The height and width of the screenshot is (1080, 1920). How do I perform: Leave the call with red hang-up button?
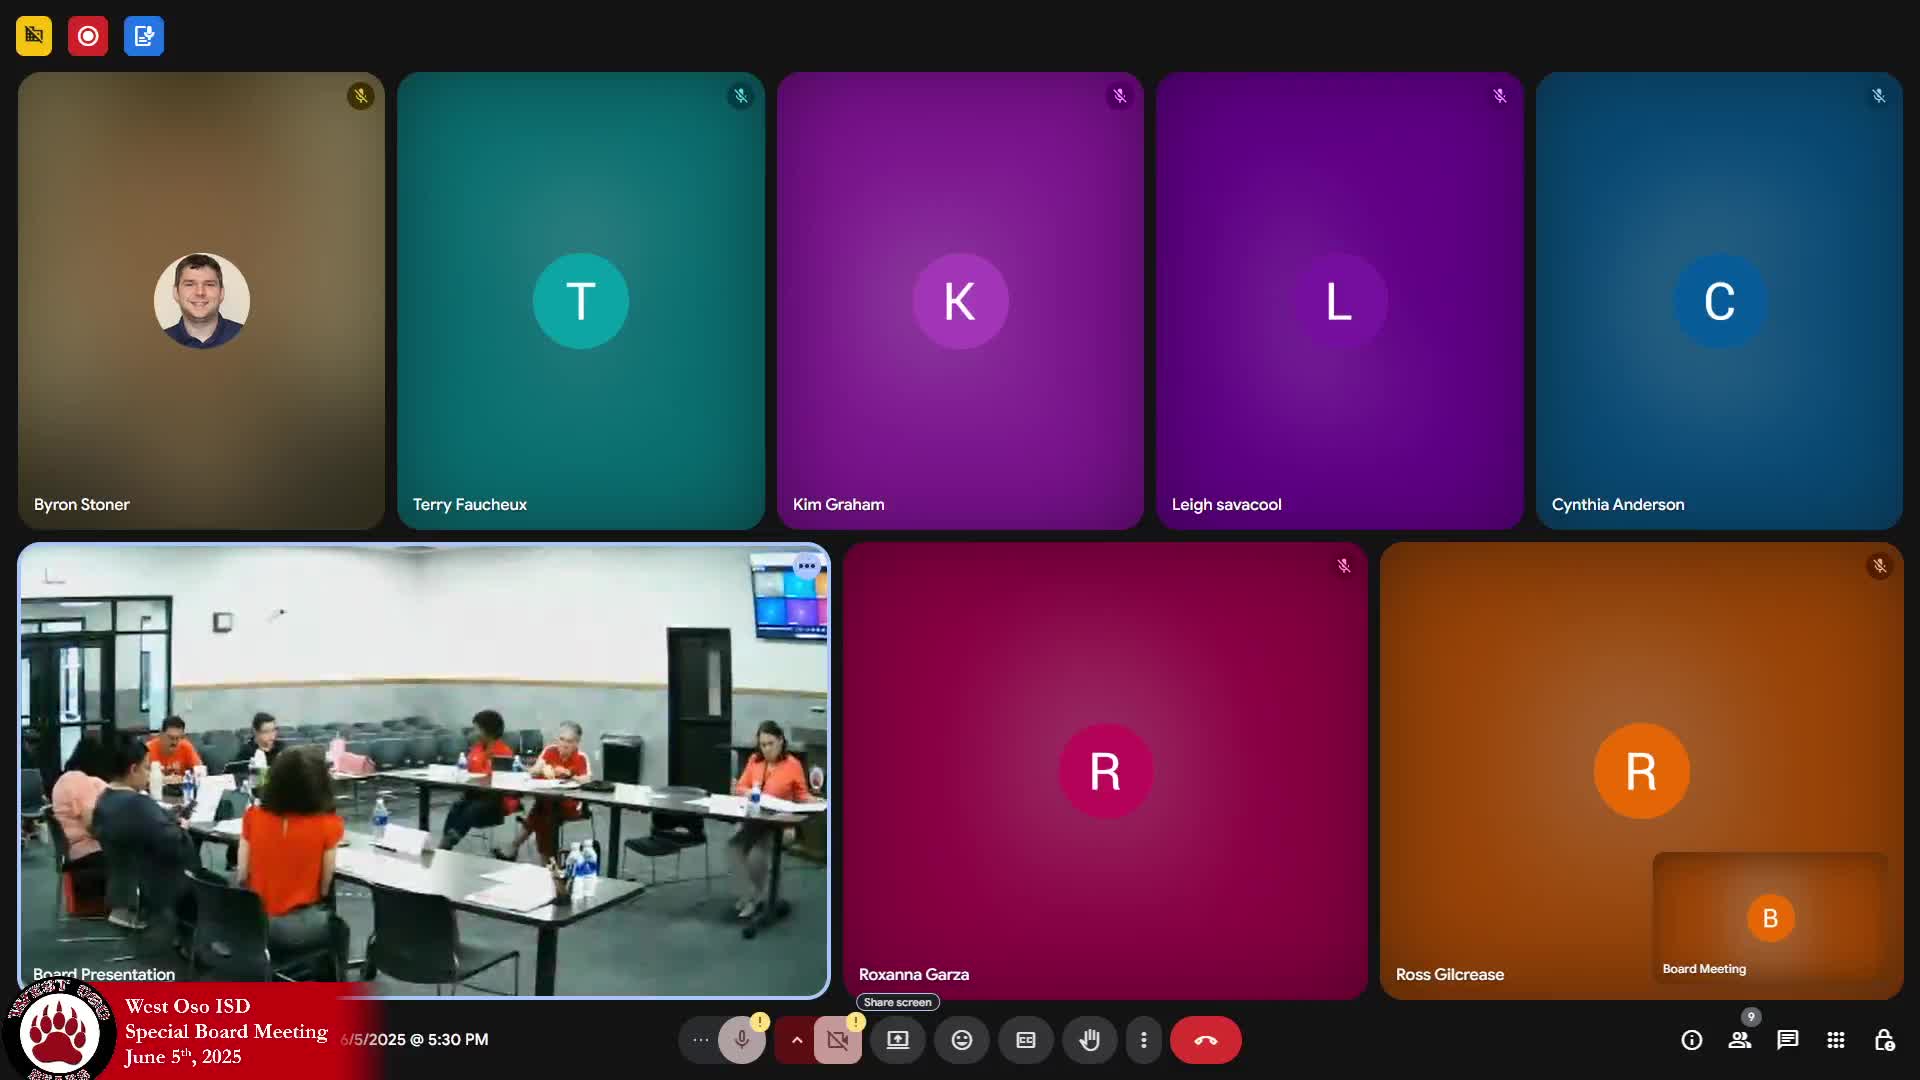(1205, 1040)
